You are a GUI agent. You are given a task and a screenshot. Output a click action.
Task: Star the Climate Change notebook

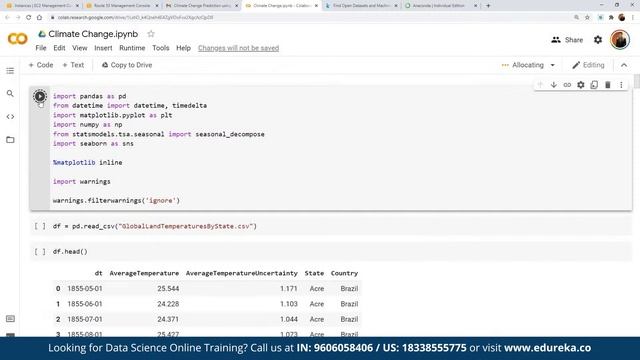151,34
